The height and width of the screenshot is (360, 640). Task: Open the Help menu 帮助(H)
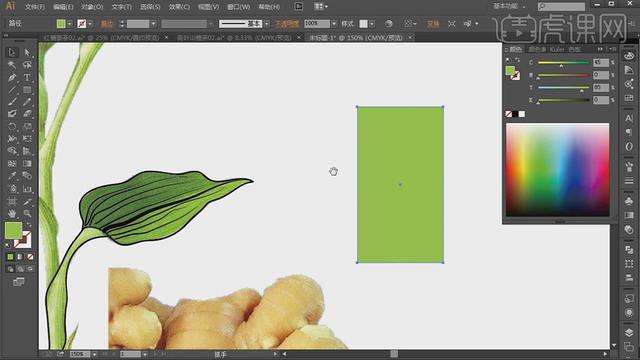click(x=269, y=7)
